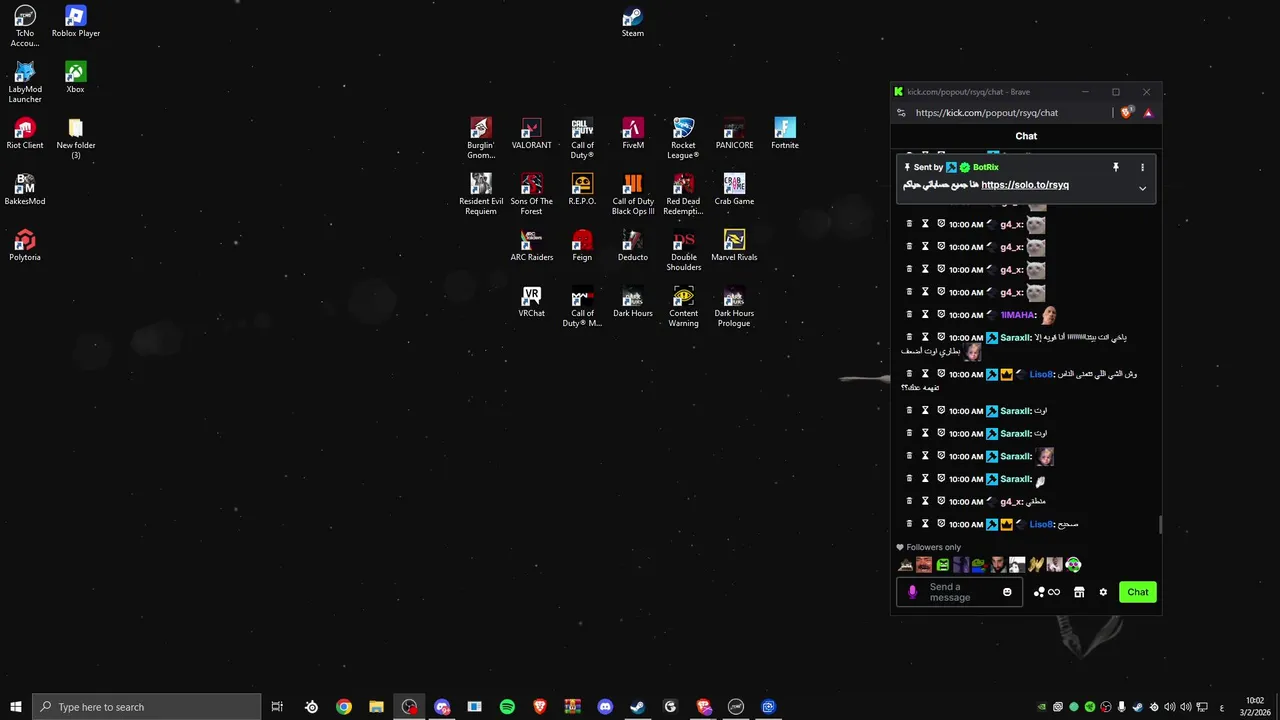Click the green Chat send button
The image size is (1280, 720).
pyautogui.click(x=1138, y=592)
